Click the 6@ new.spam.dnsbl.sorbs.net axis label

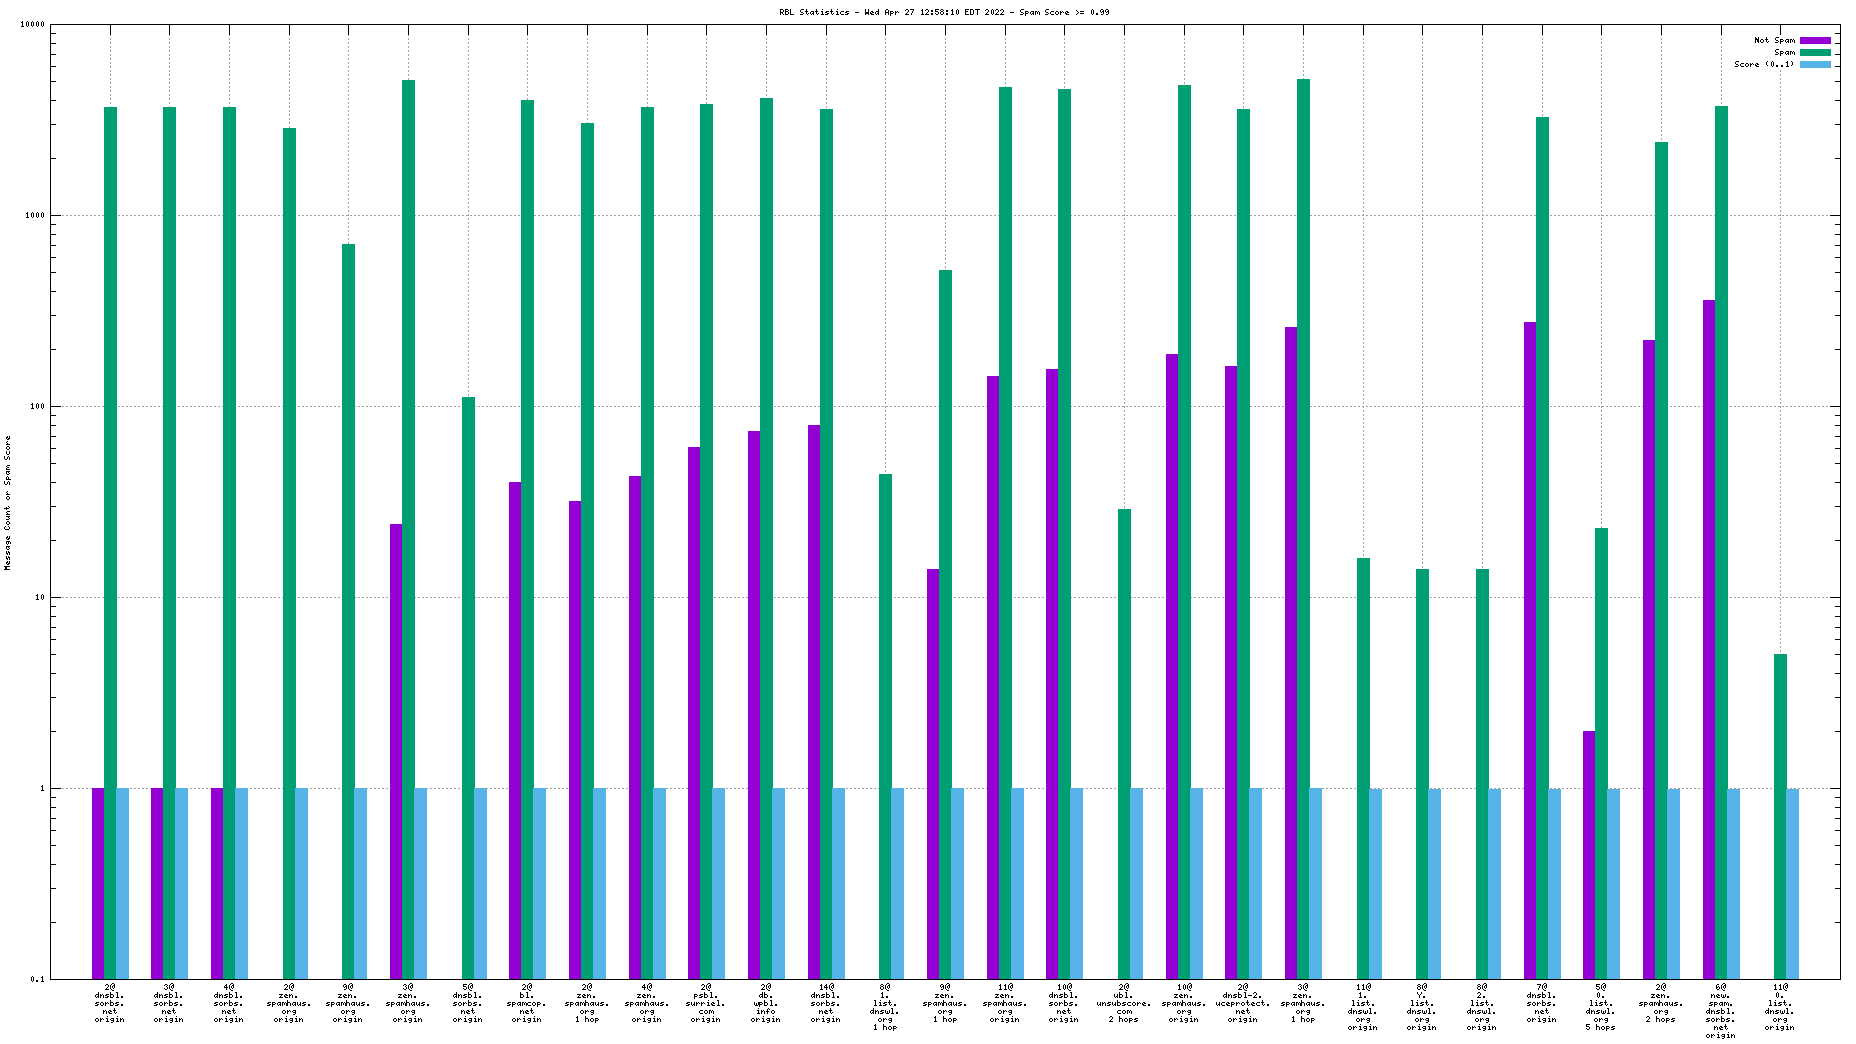tap(1720, 1010)
